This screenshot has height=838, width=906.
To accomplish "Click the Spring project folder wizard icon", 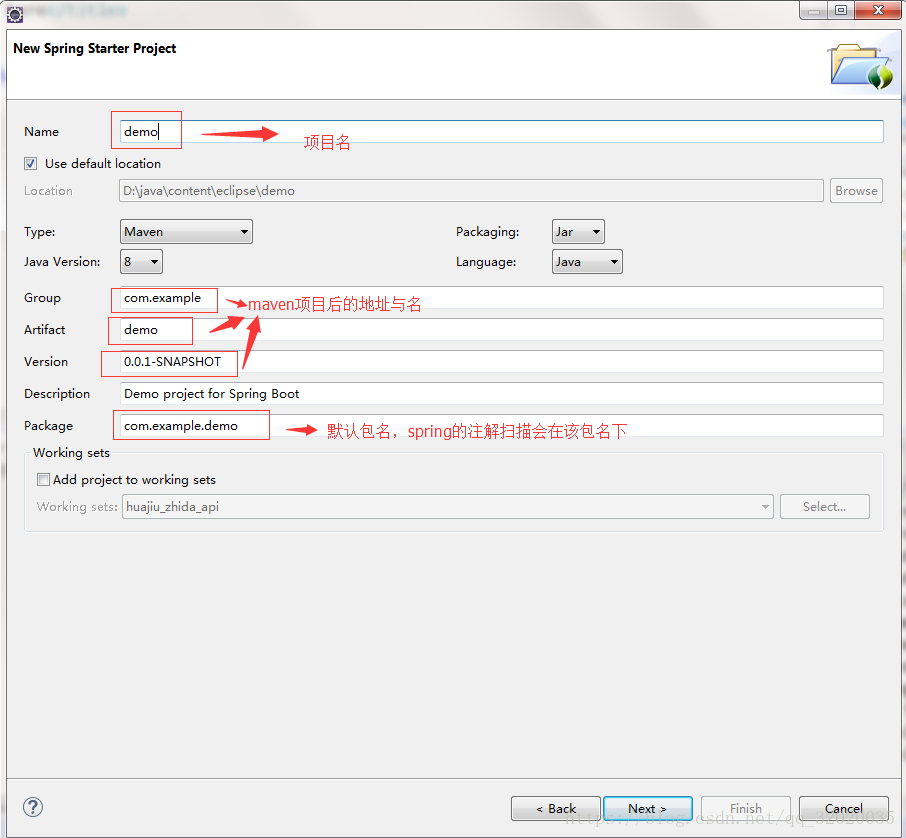I will (862, 66).
